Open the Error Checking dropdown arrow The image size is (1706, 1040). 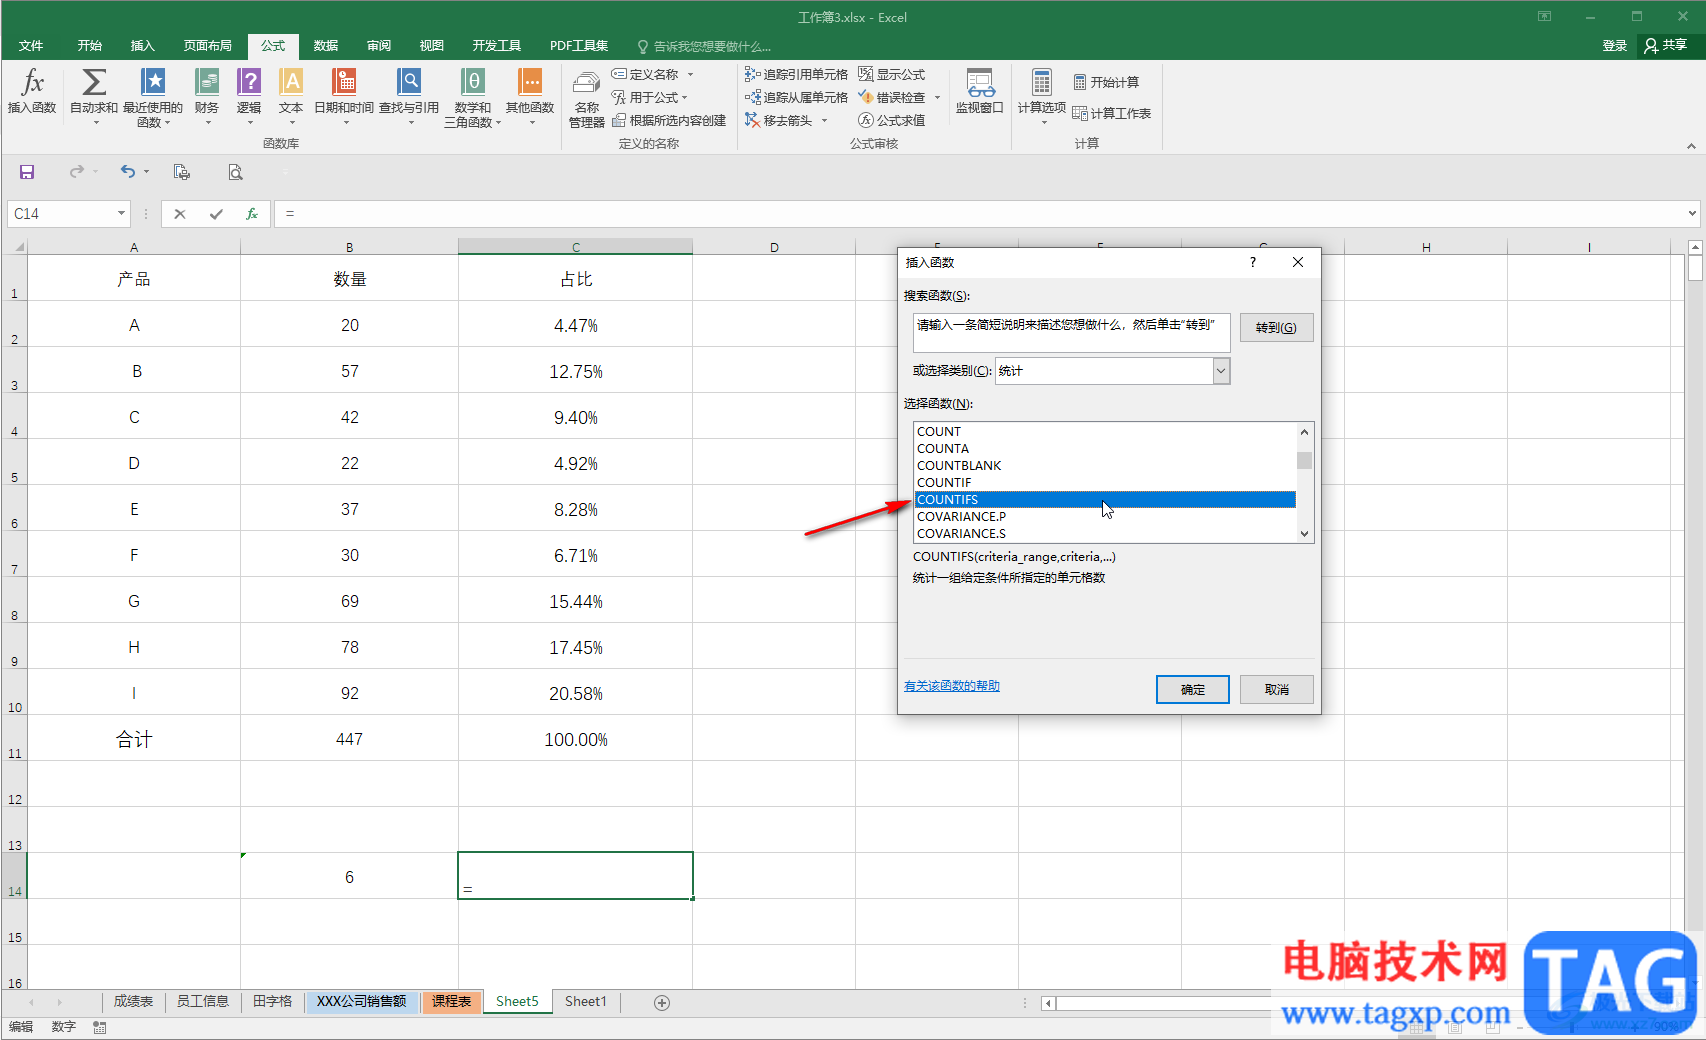point(938,97)
